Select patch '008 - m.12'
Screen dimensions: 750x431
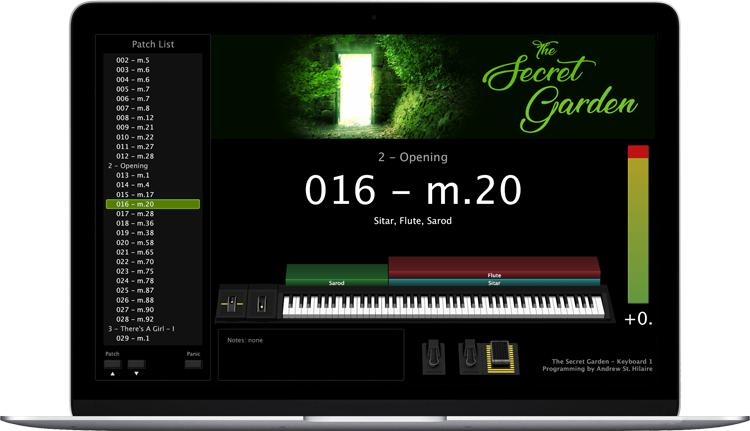tap(134, 118)
